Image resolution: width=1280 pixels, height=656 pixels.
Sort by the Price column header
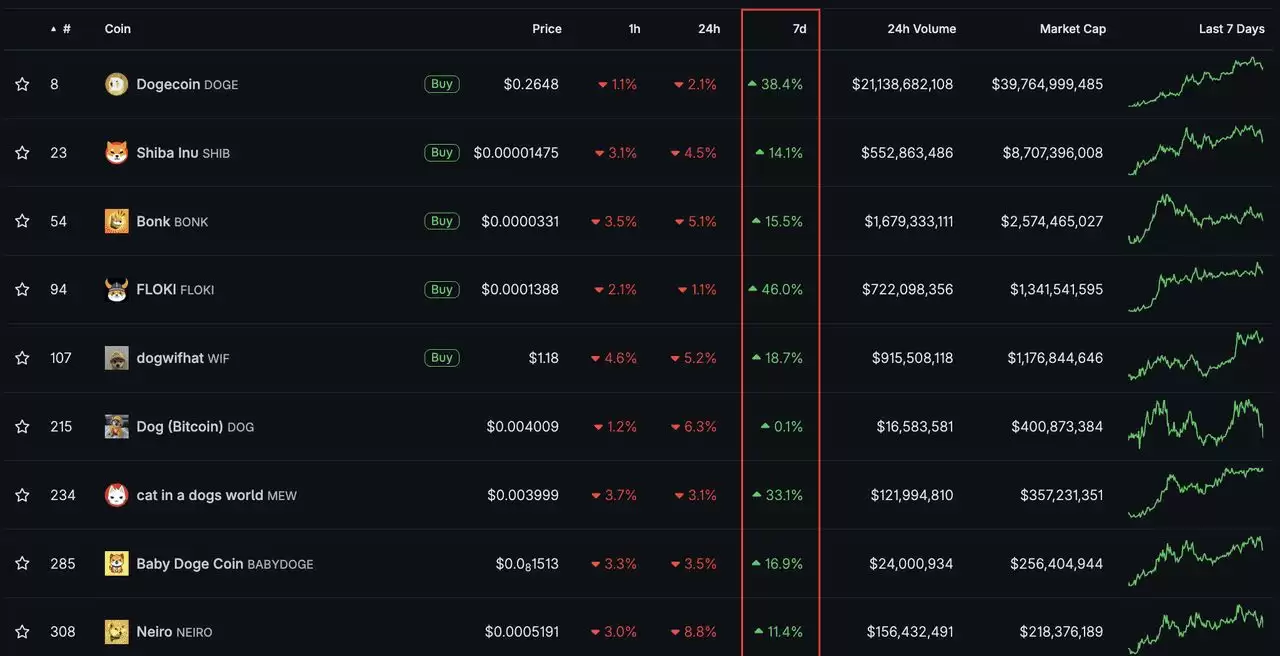coord(546,29)
